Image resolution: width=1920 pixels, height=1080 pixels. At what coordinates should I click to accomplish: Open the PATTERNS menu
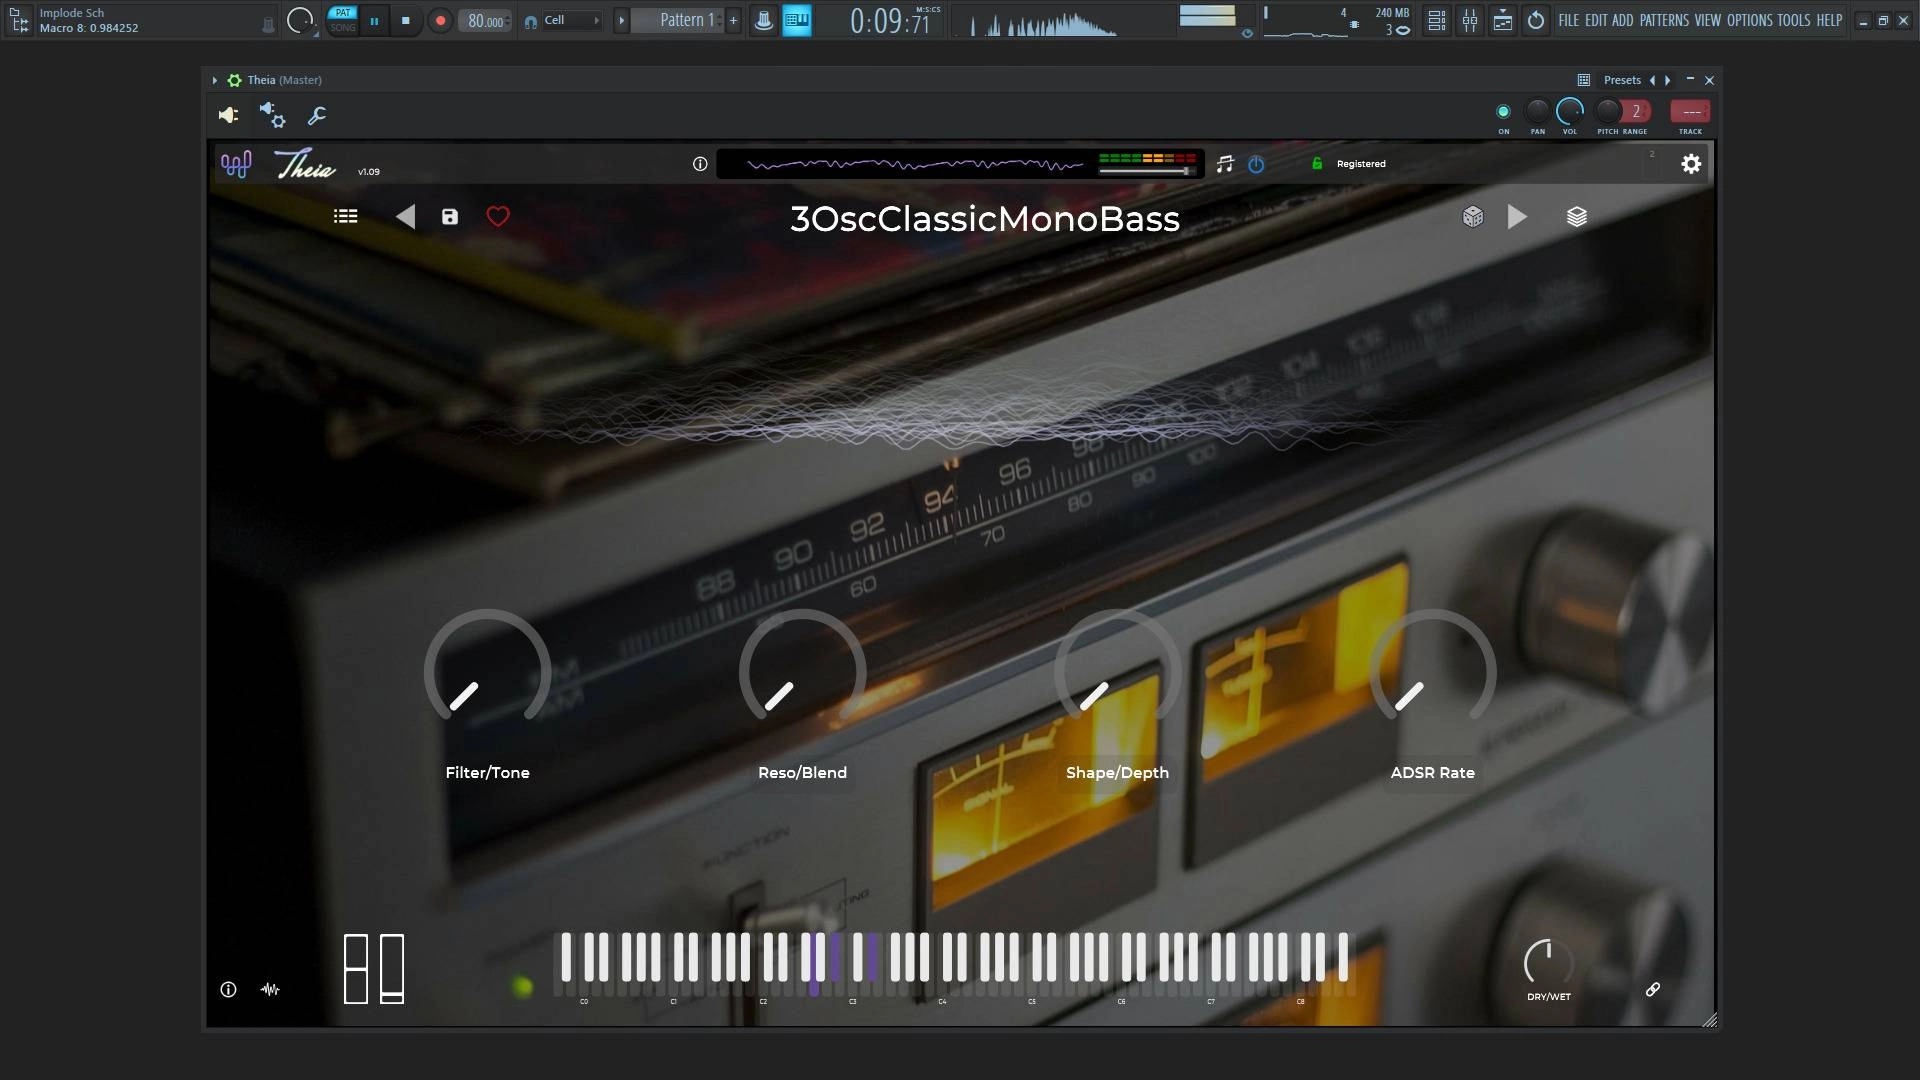1664,20
